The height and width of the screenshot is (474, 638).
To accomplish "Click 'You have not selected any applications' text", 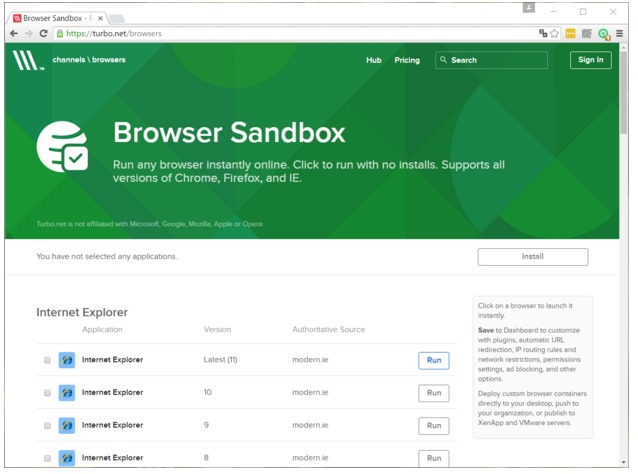I will [x=107, y=256].
